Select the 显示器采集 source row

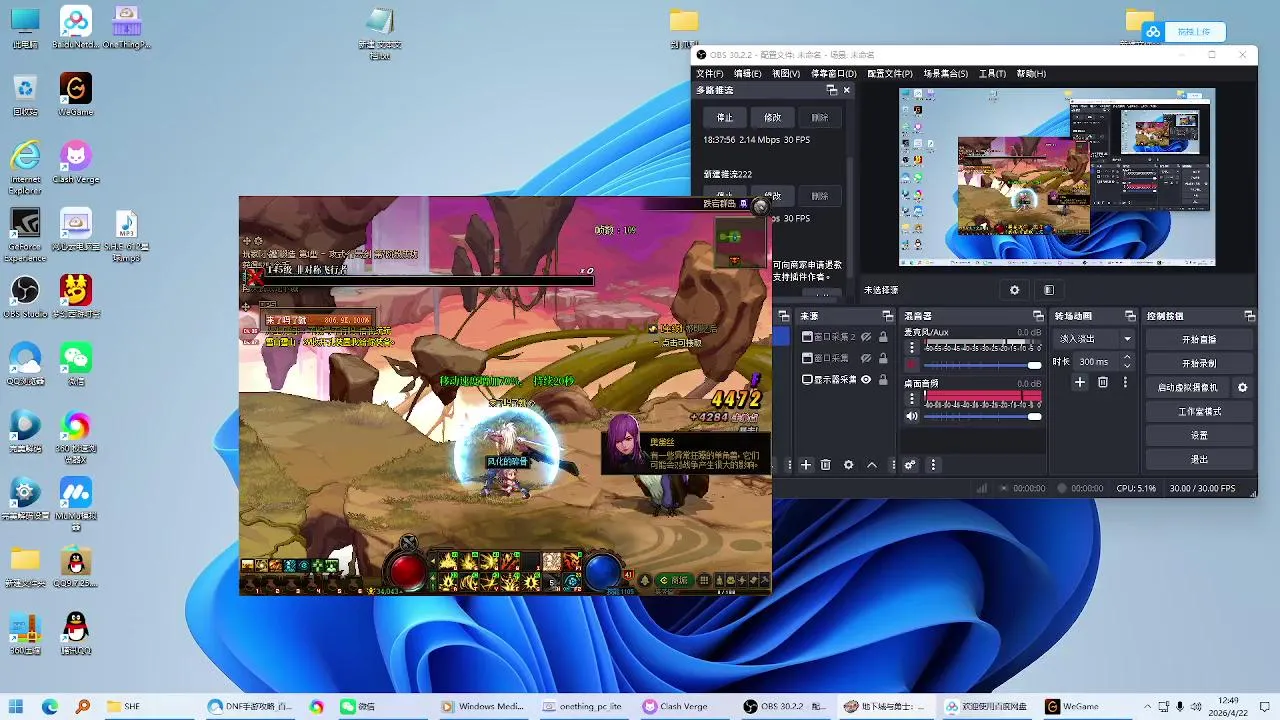pos(845,380)
